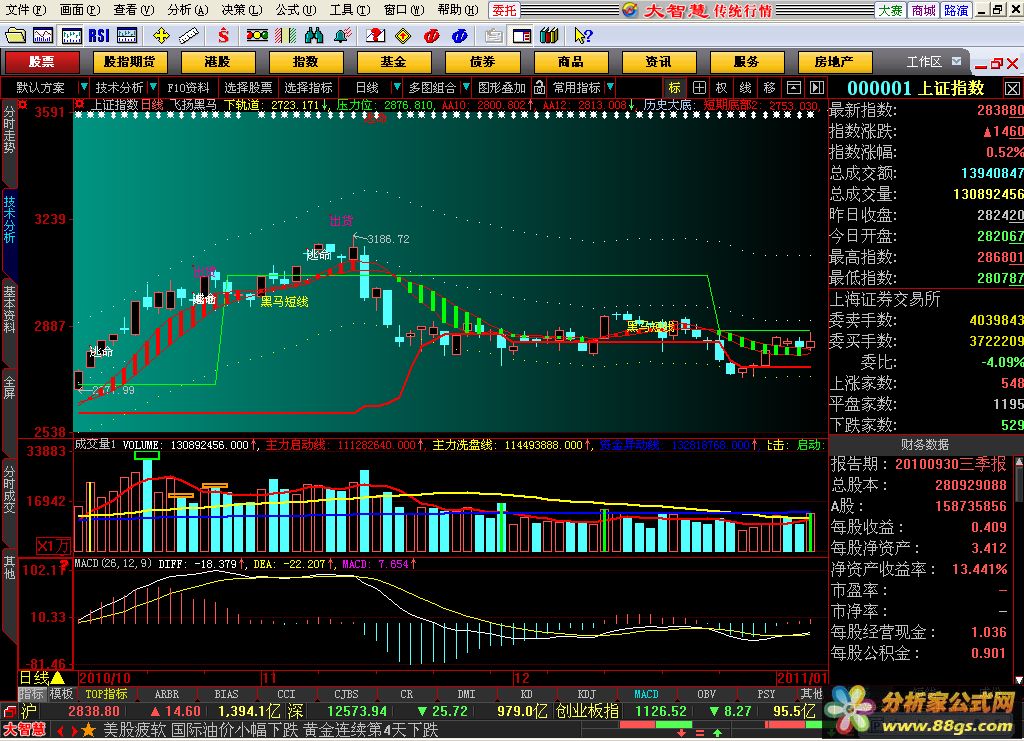The height and width of the screenshot is (741, 1024).
Task: Click the 财务数据 panel header
Action: click(x=925, y=445)
